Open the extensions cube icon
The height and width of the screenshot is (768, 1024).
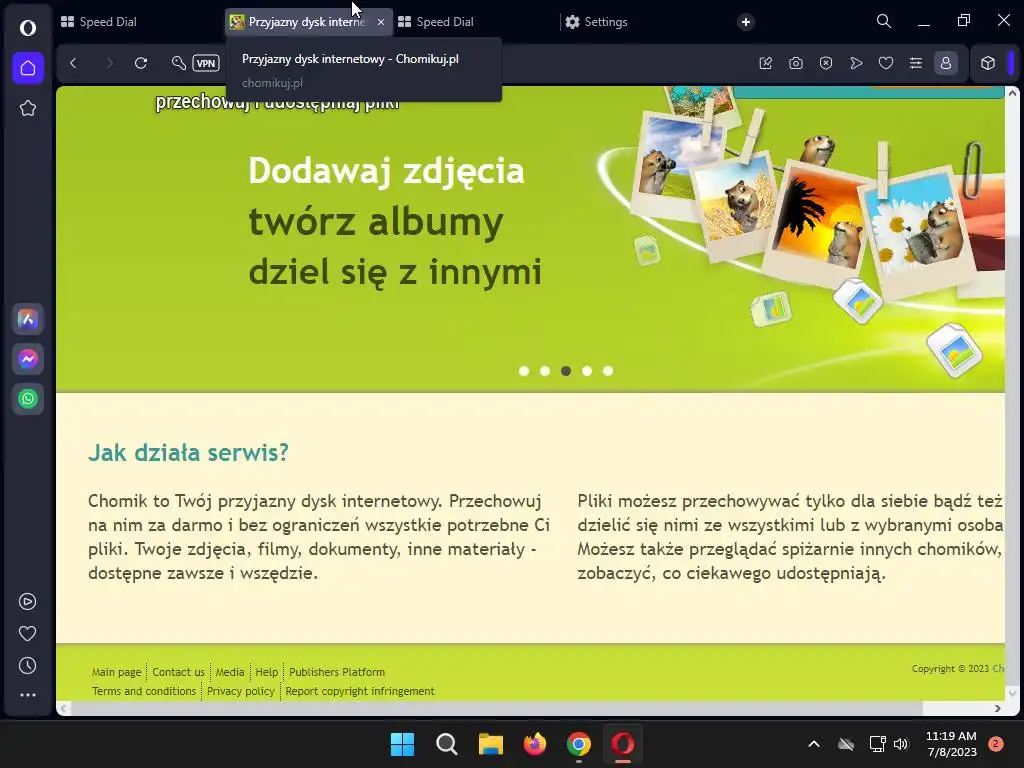tap(988, 63)
